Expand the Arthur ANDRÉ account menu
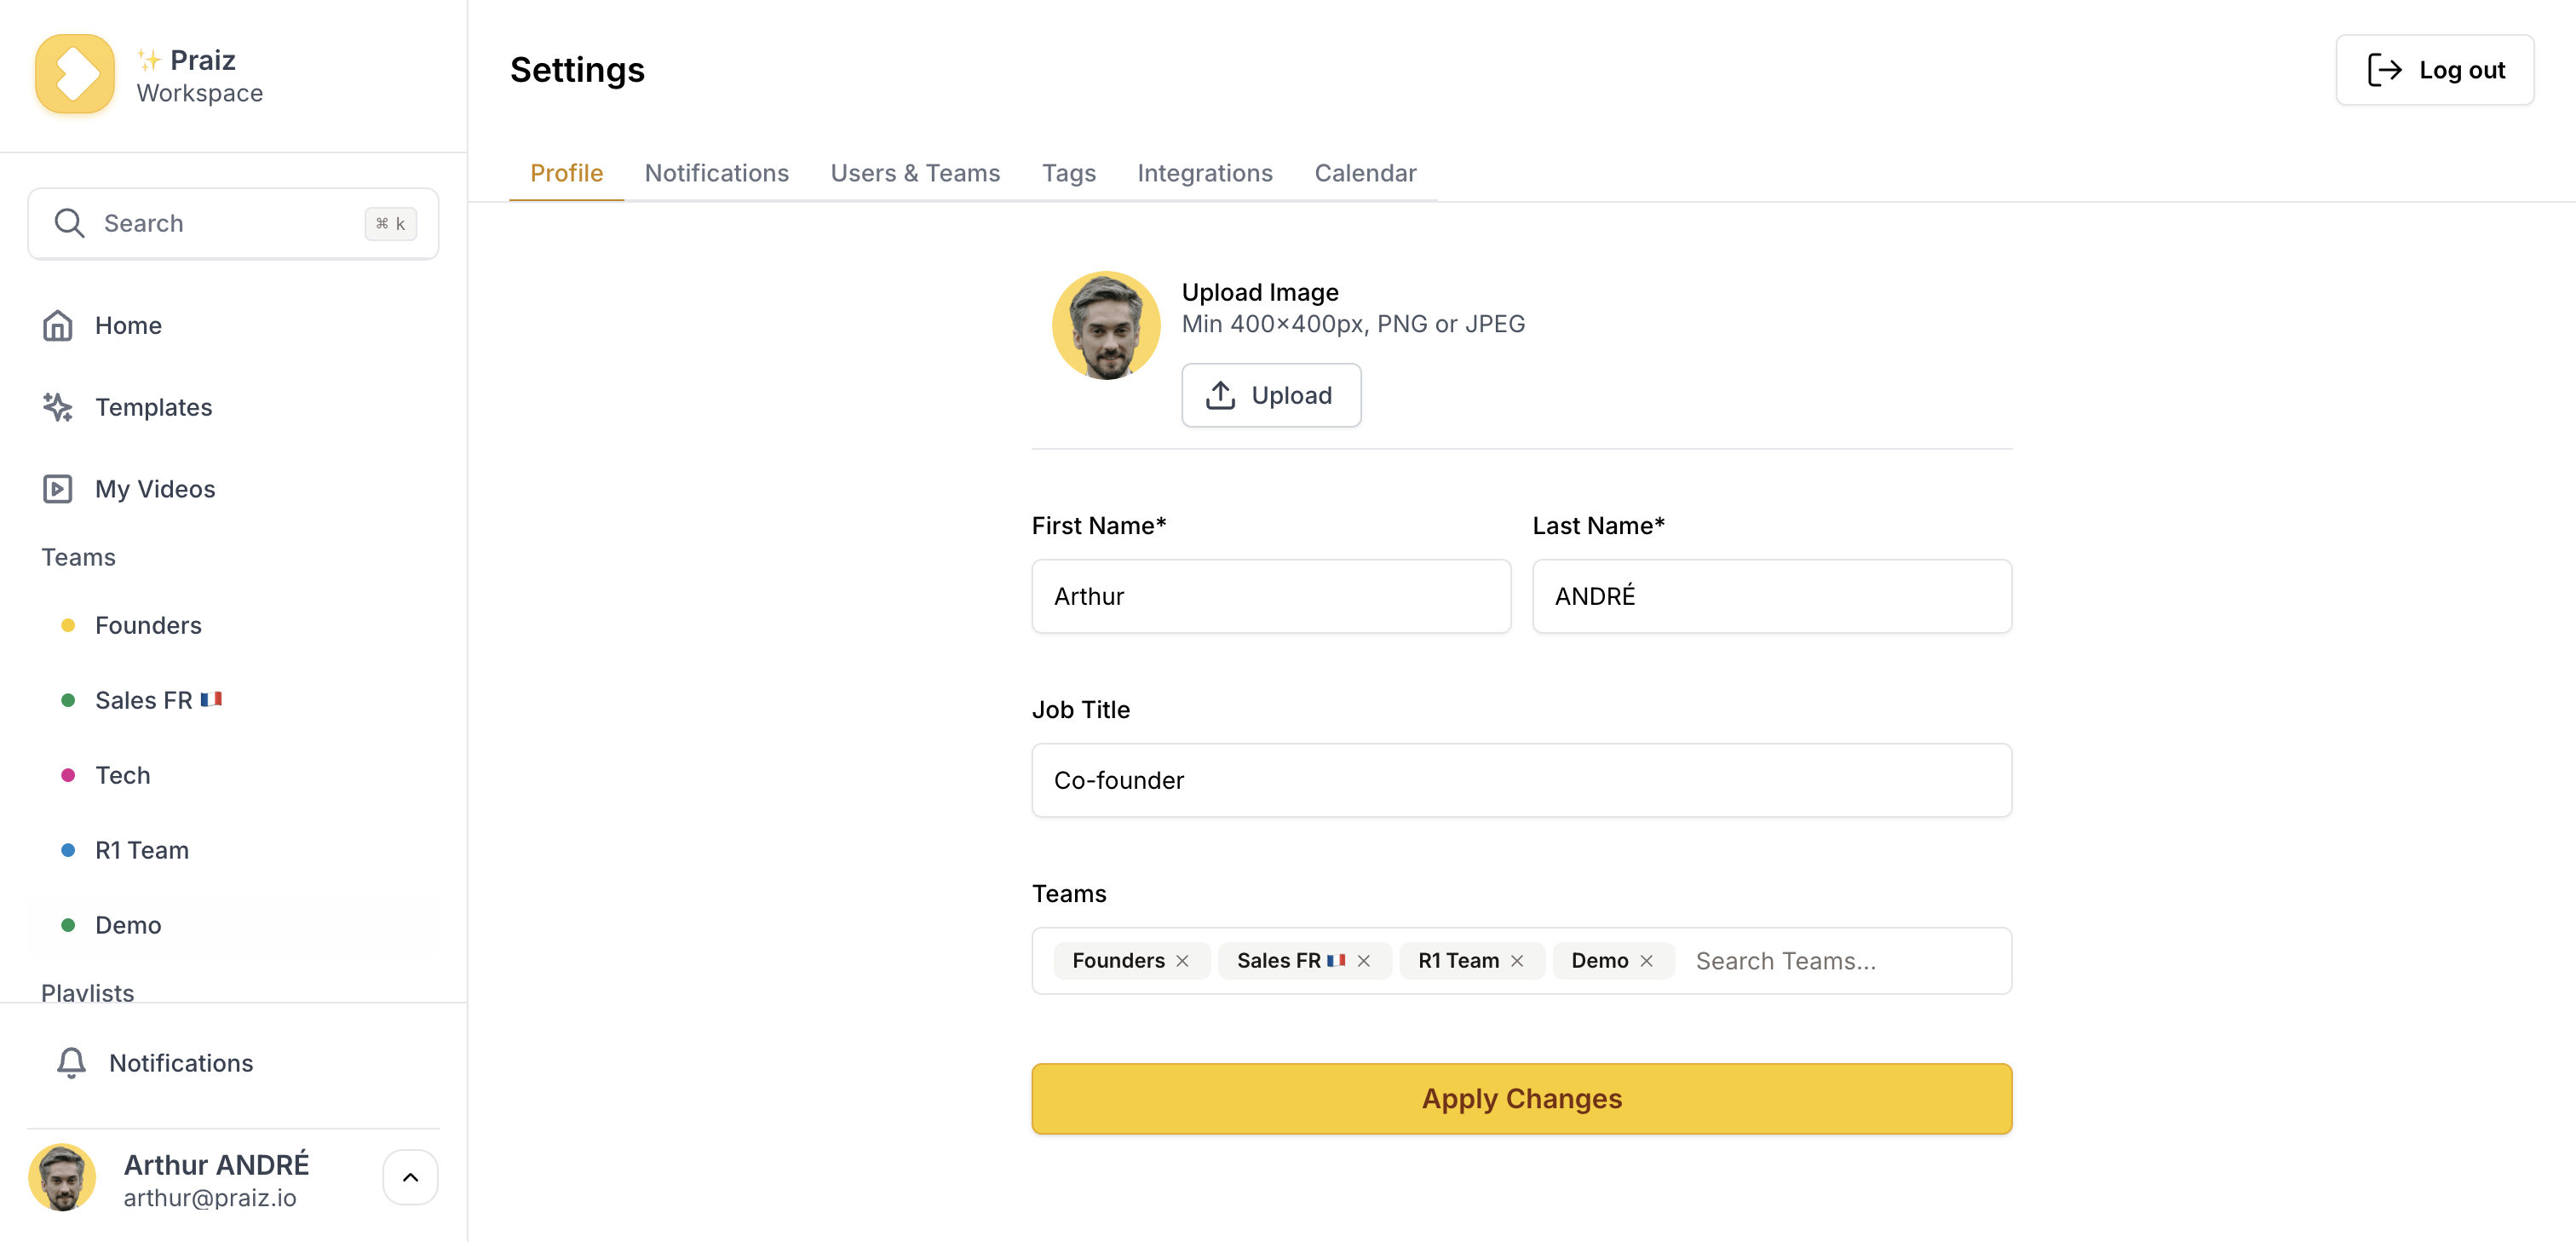2576x1242 pixels. pyautogui.click(x=410, y=1177)
